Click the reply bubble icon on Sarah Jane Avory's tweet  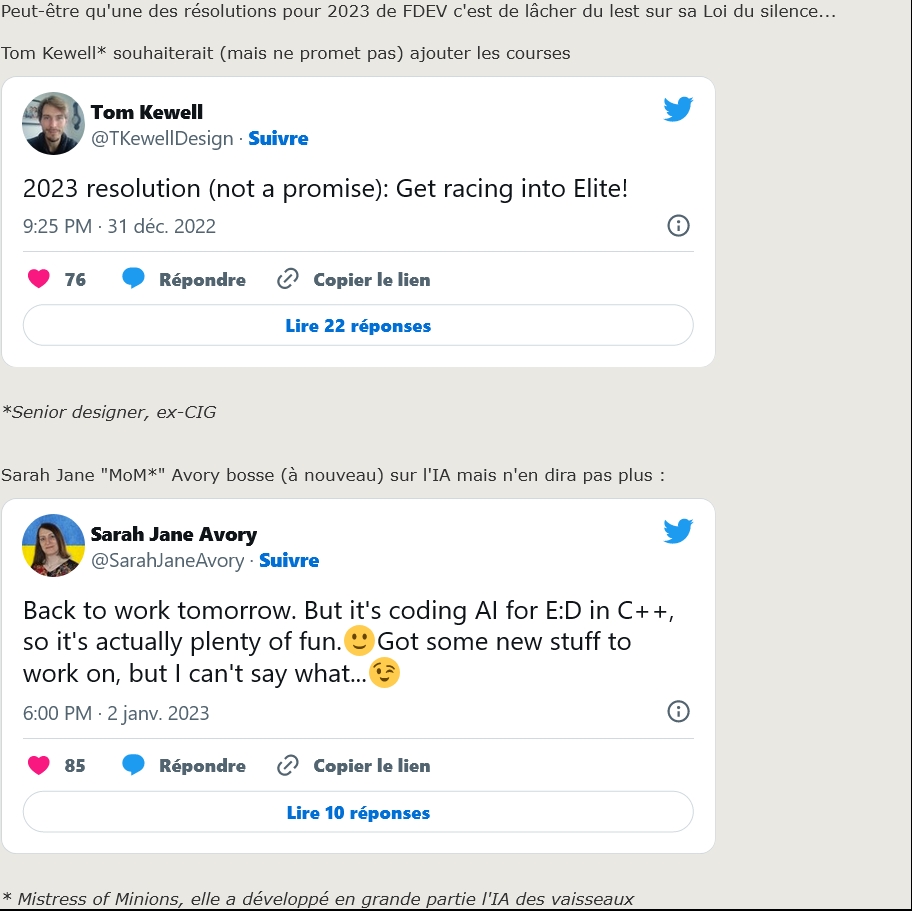pos(133,766)
